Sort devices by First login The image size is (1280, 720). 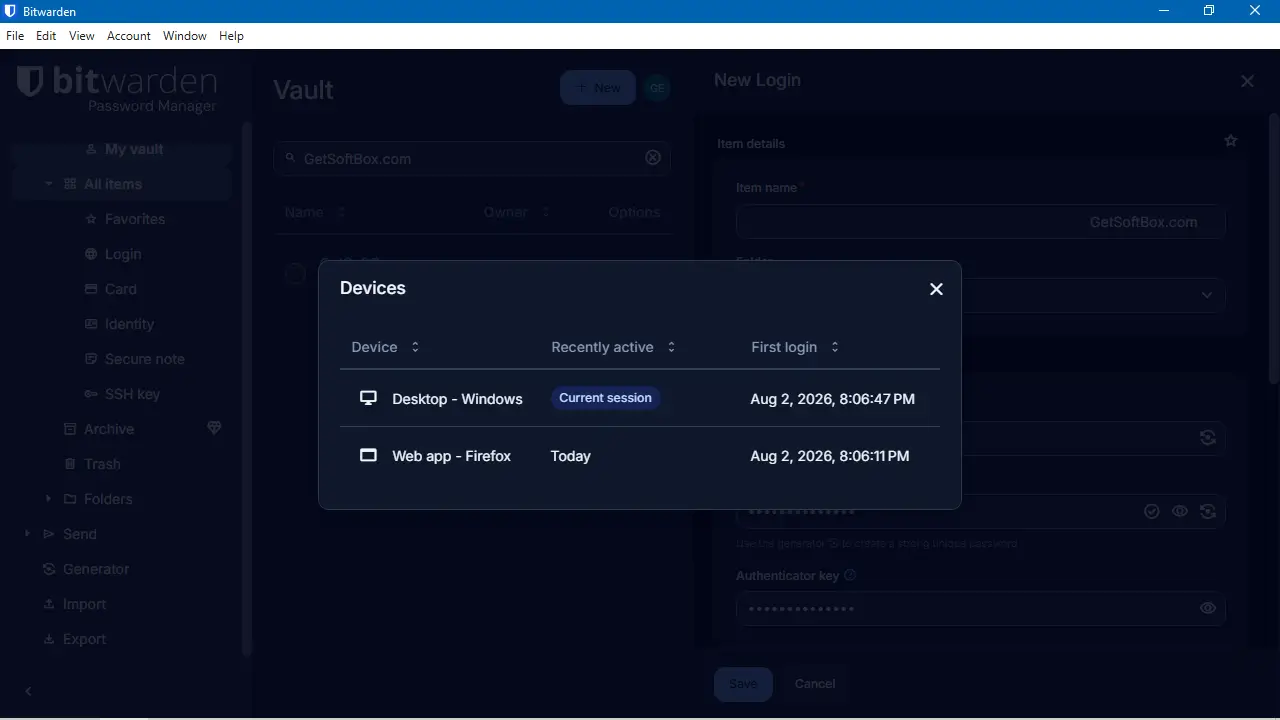(796, 347)
